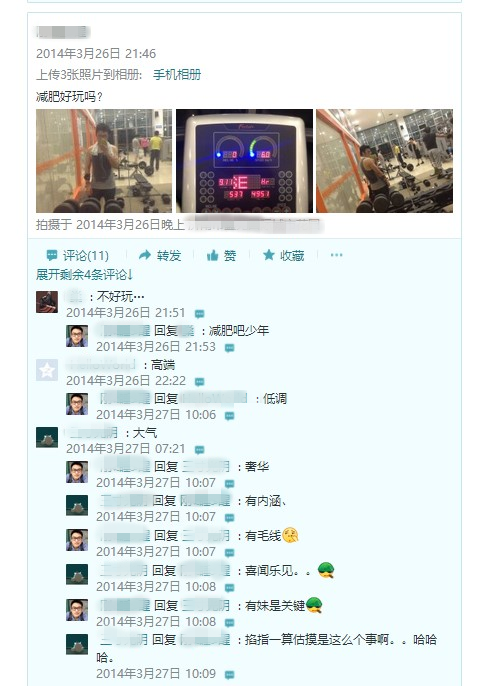Click the reply bubble beside 喜闻乐见 comment time
The height and width of the screenshot is (686, 480).
coord(230,588)
